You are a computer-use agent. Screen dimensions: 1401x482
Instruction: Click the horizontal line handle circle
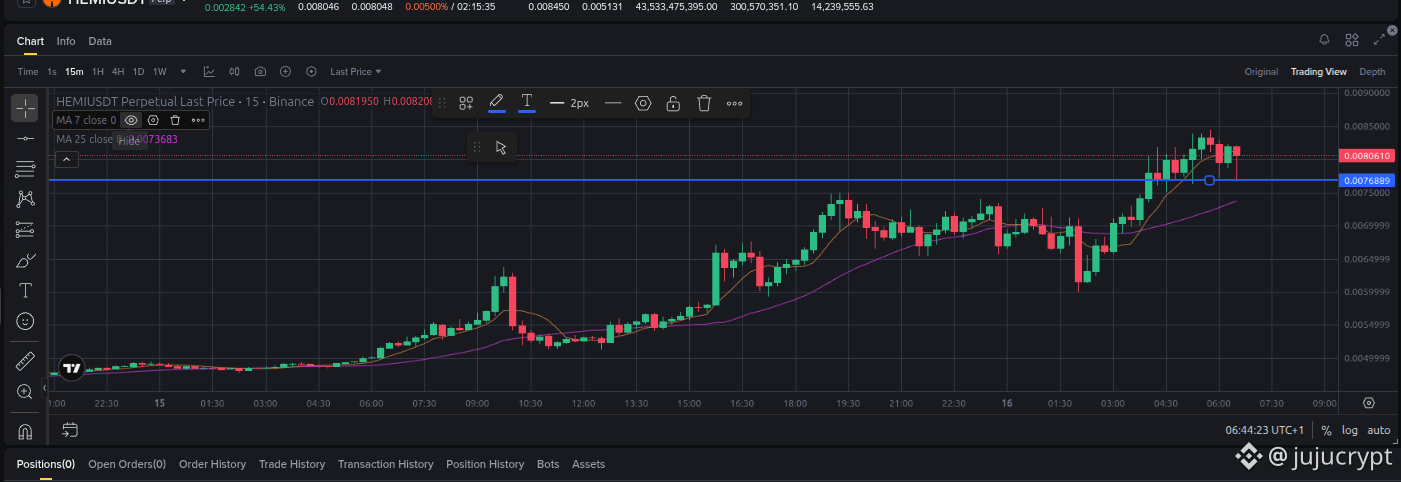[x=1210, y=180]
